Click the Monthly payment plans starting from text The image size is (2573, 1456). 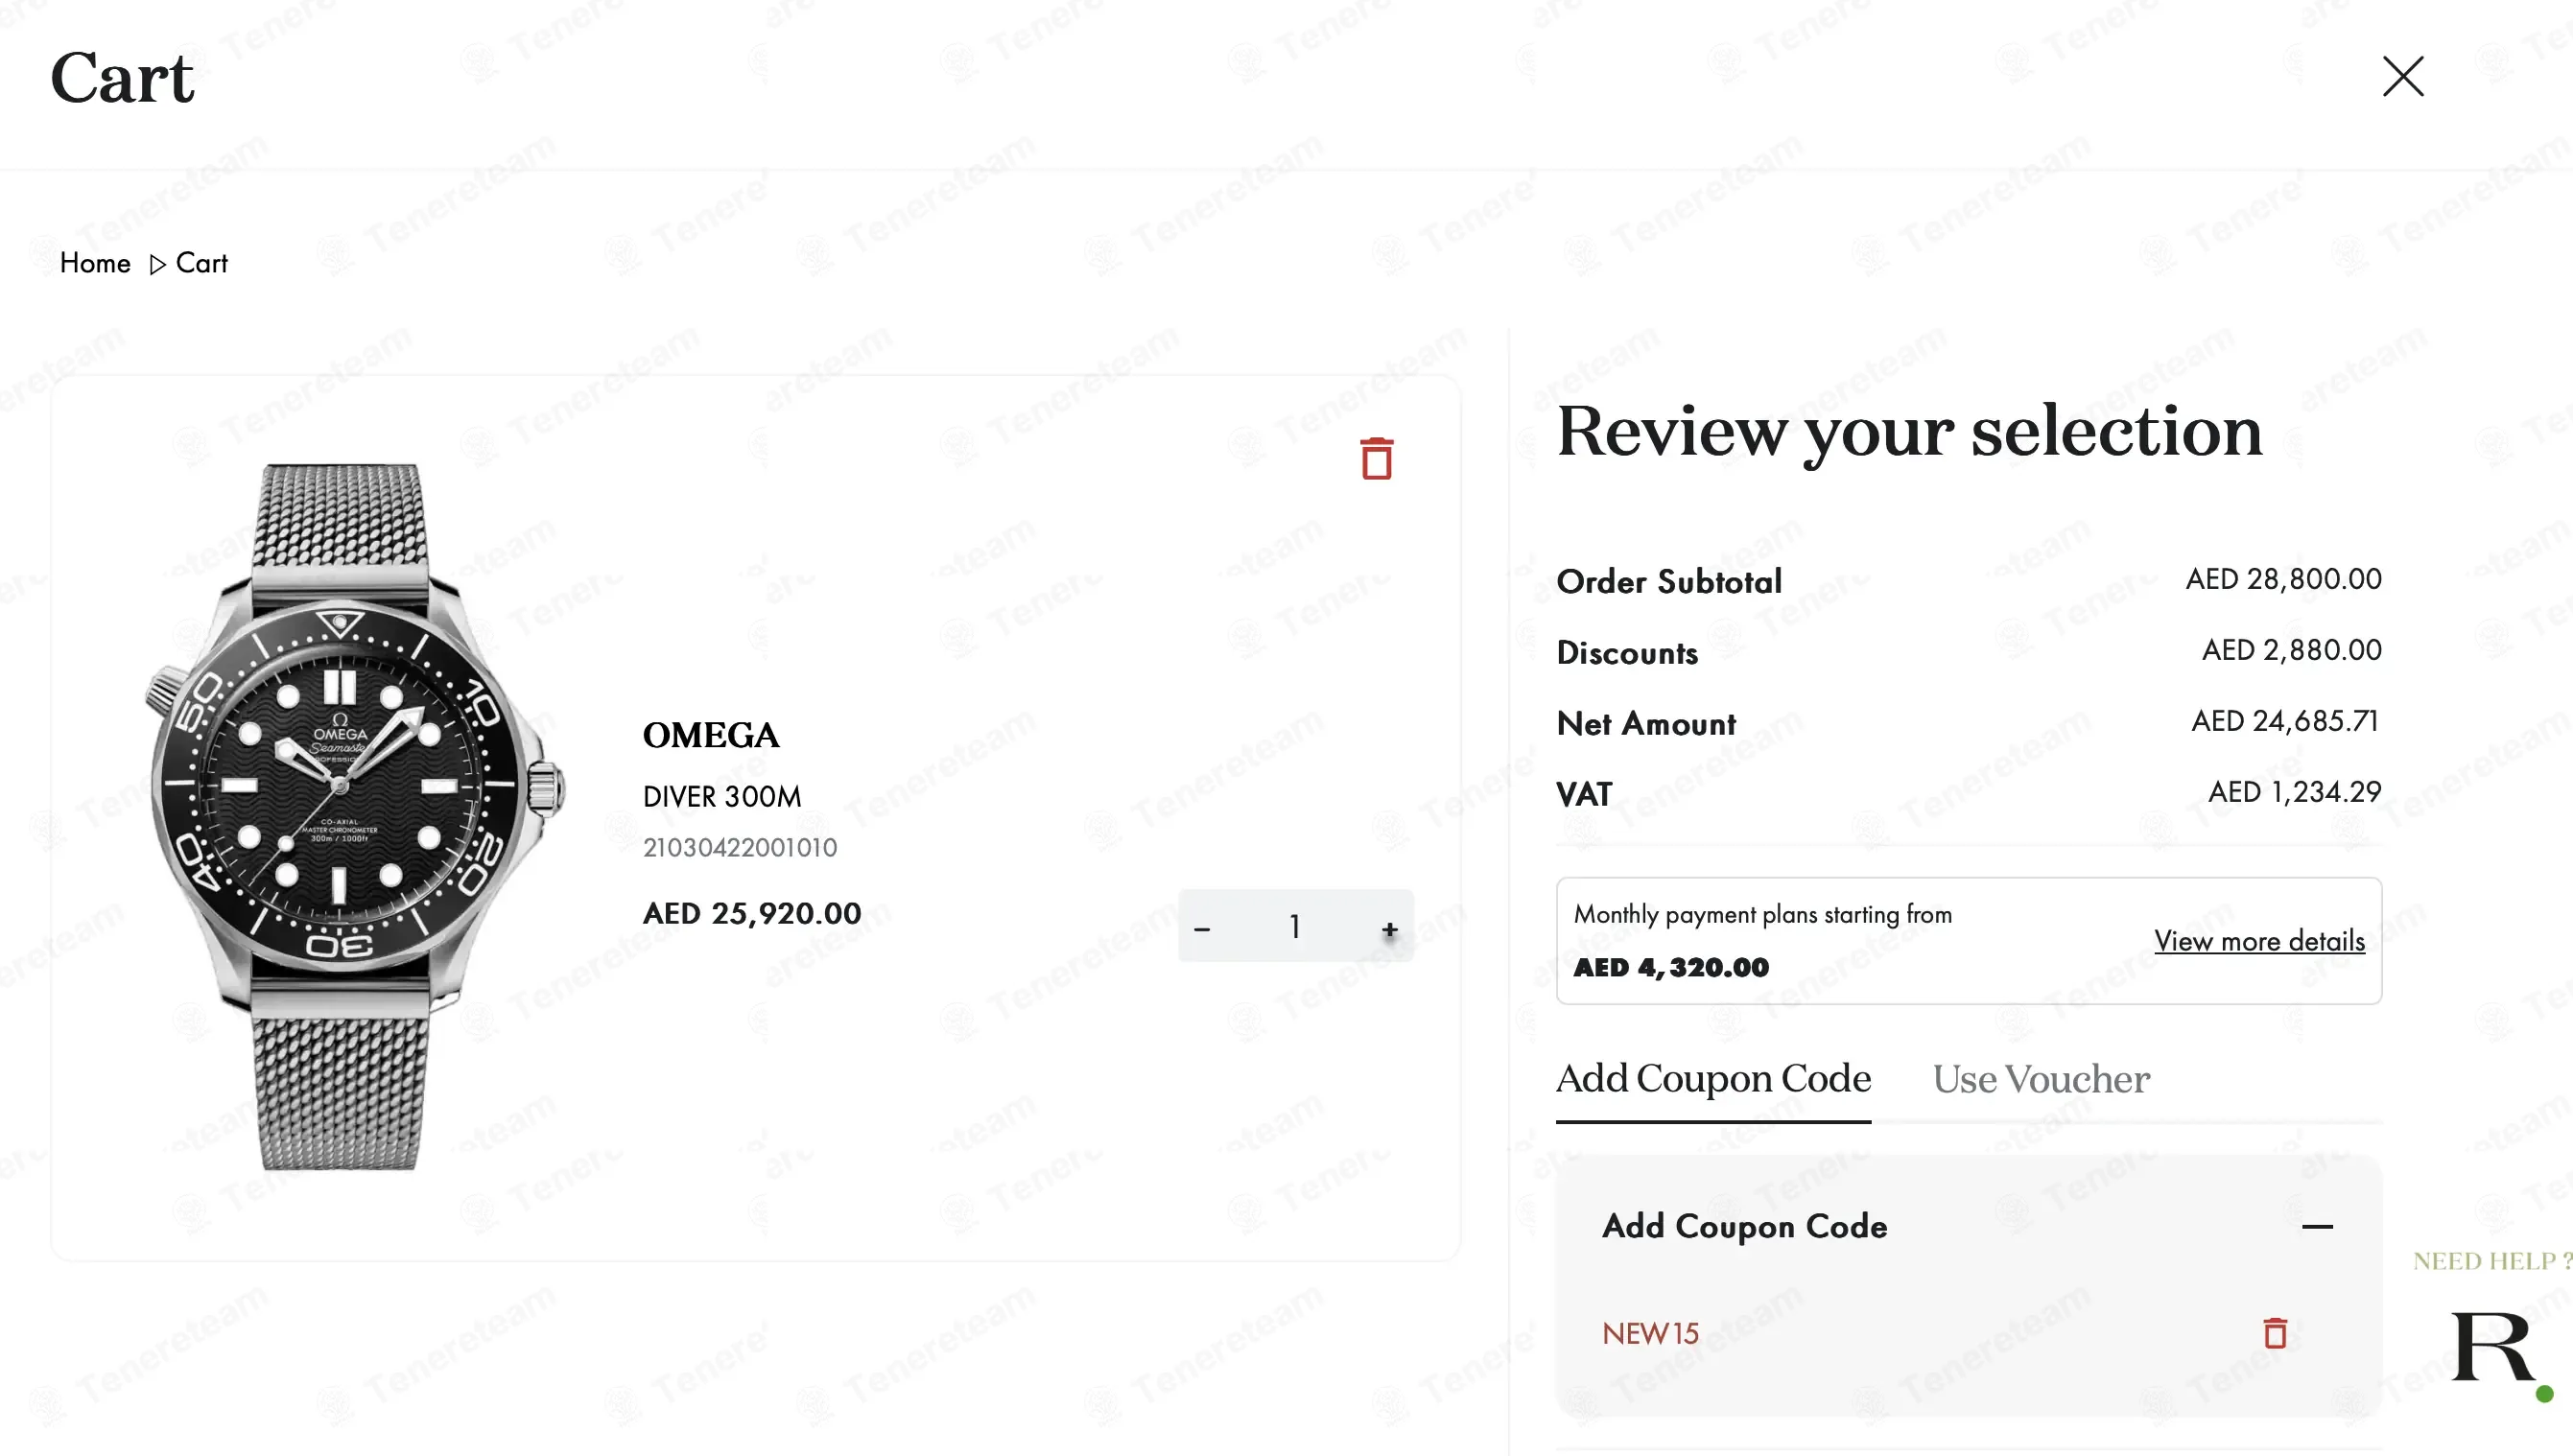[1762, 914]
